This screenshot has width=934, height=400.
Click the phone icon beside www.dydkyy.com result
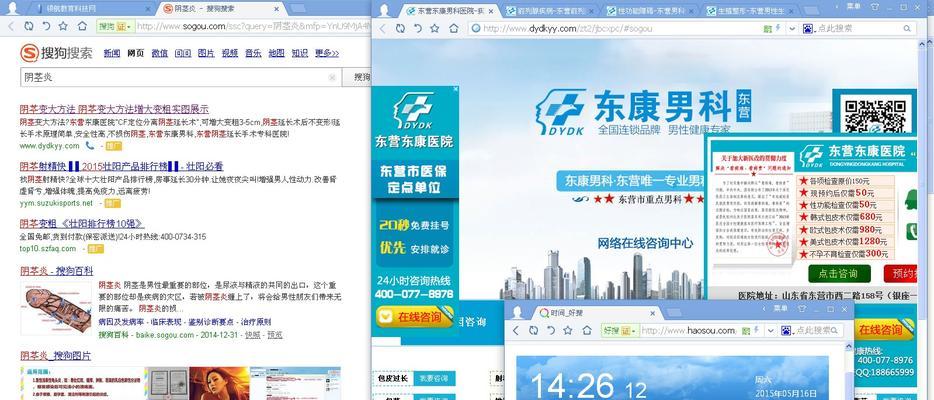(x=89, y=145)
